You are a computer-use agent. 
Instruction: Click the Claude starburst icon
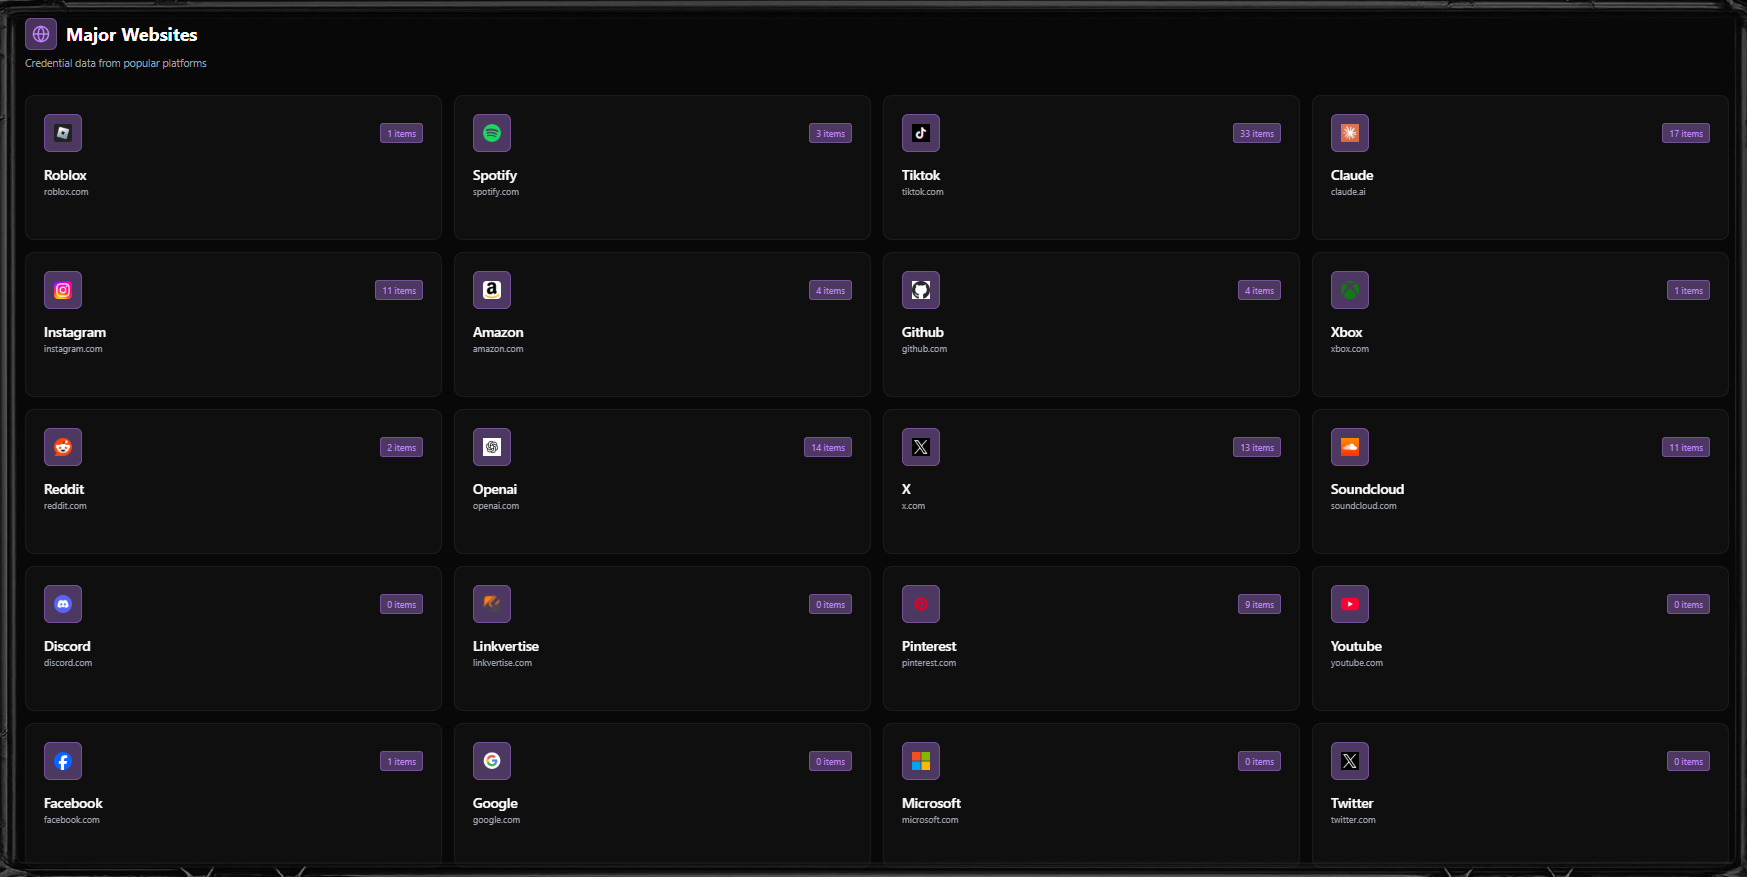tap(1350, 133)
